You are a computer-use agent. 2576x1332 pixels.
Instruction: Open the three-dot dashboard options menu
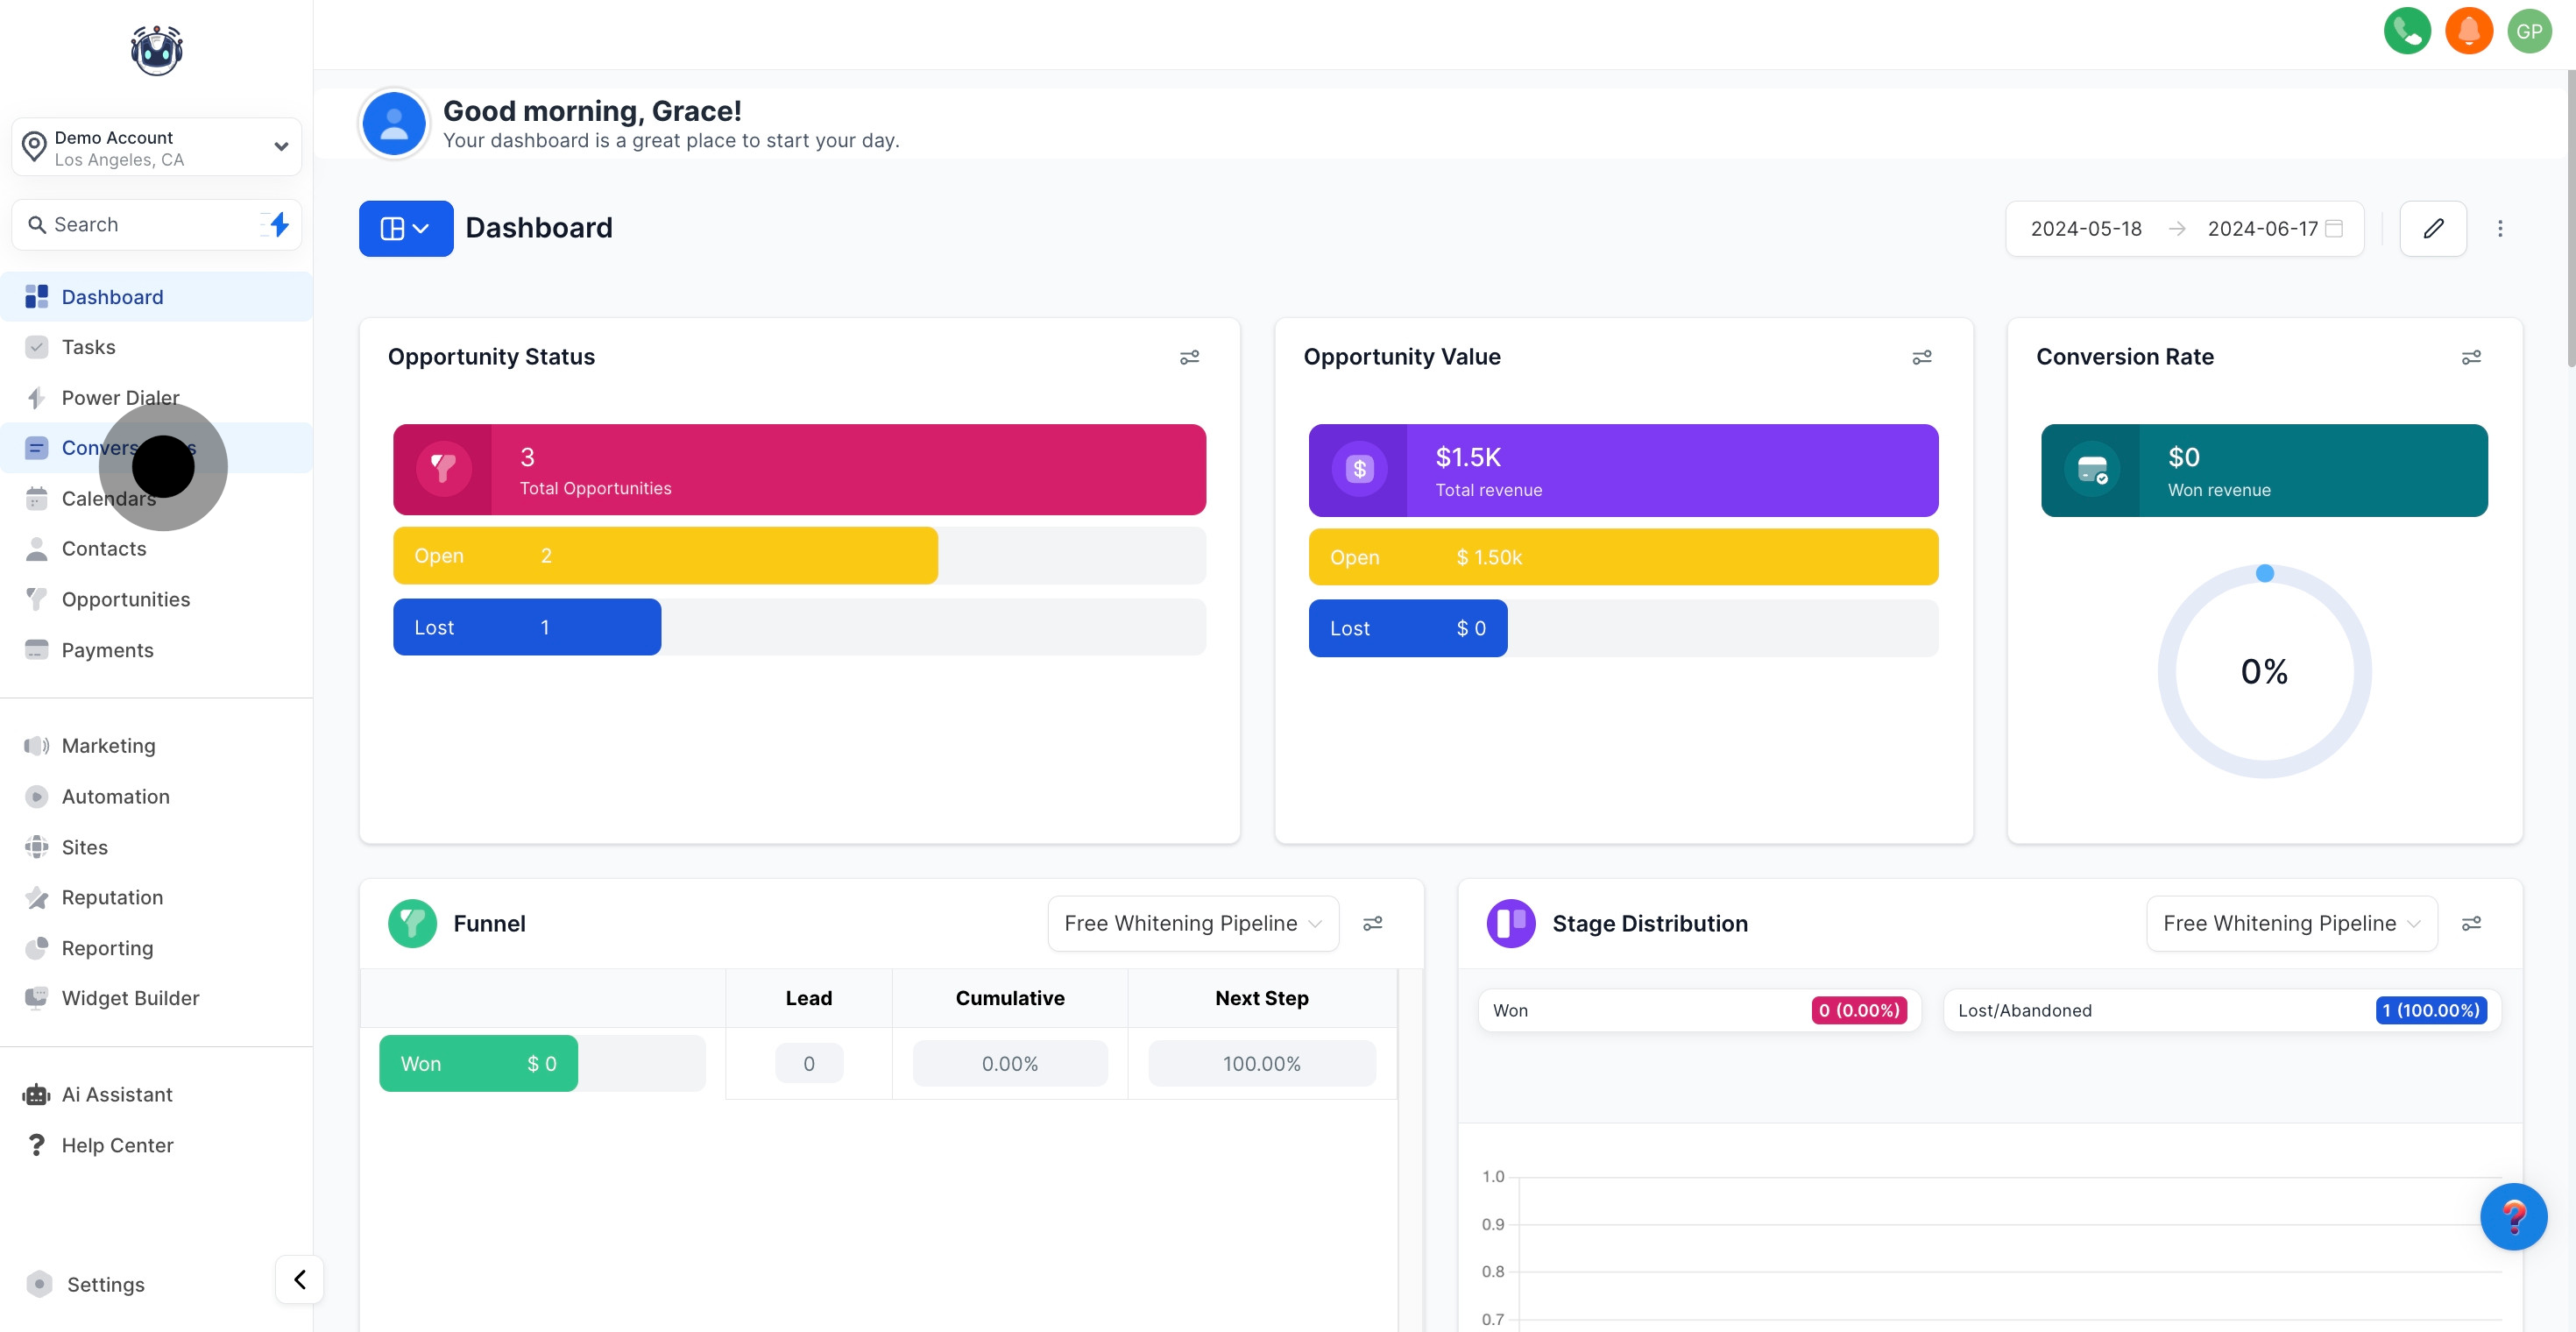coord(2499,228)
